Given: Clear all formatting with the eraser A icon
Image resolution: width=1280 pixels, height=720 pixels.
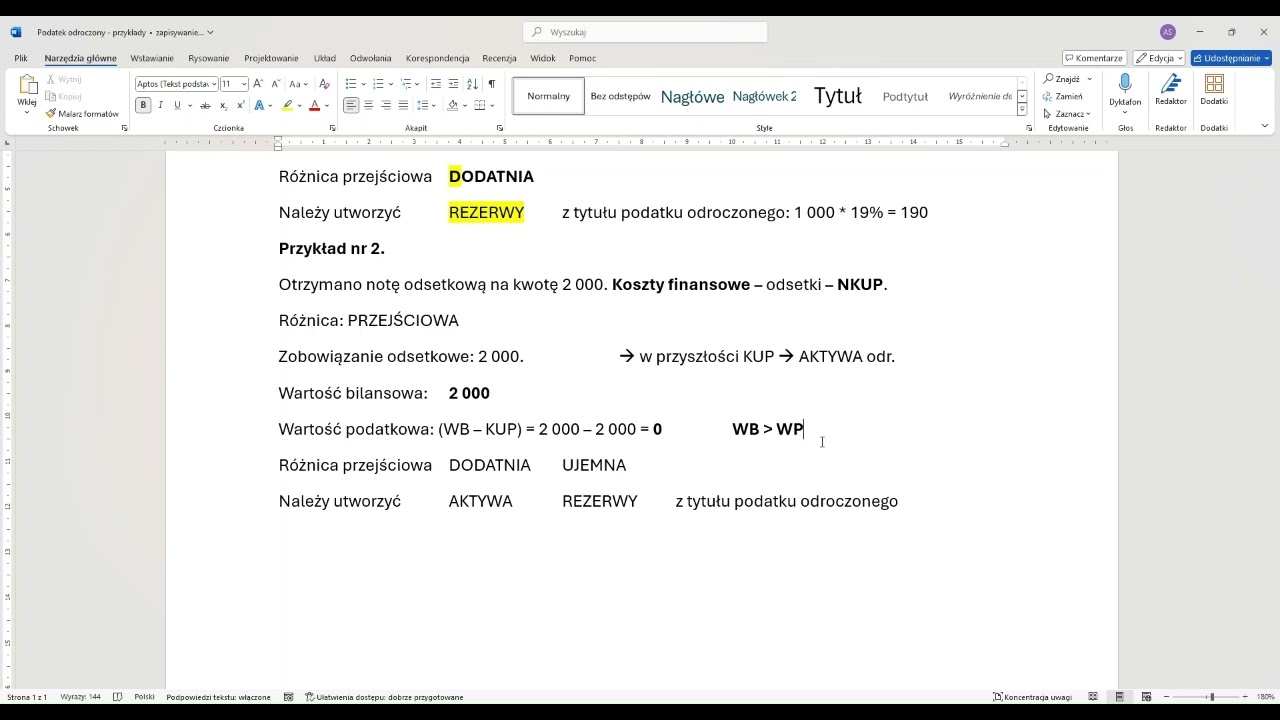Looking at the screenshot, I should tap(324, 84).
